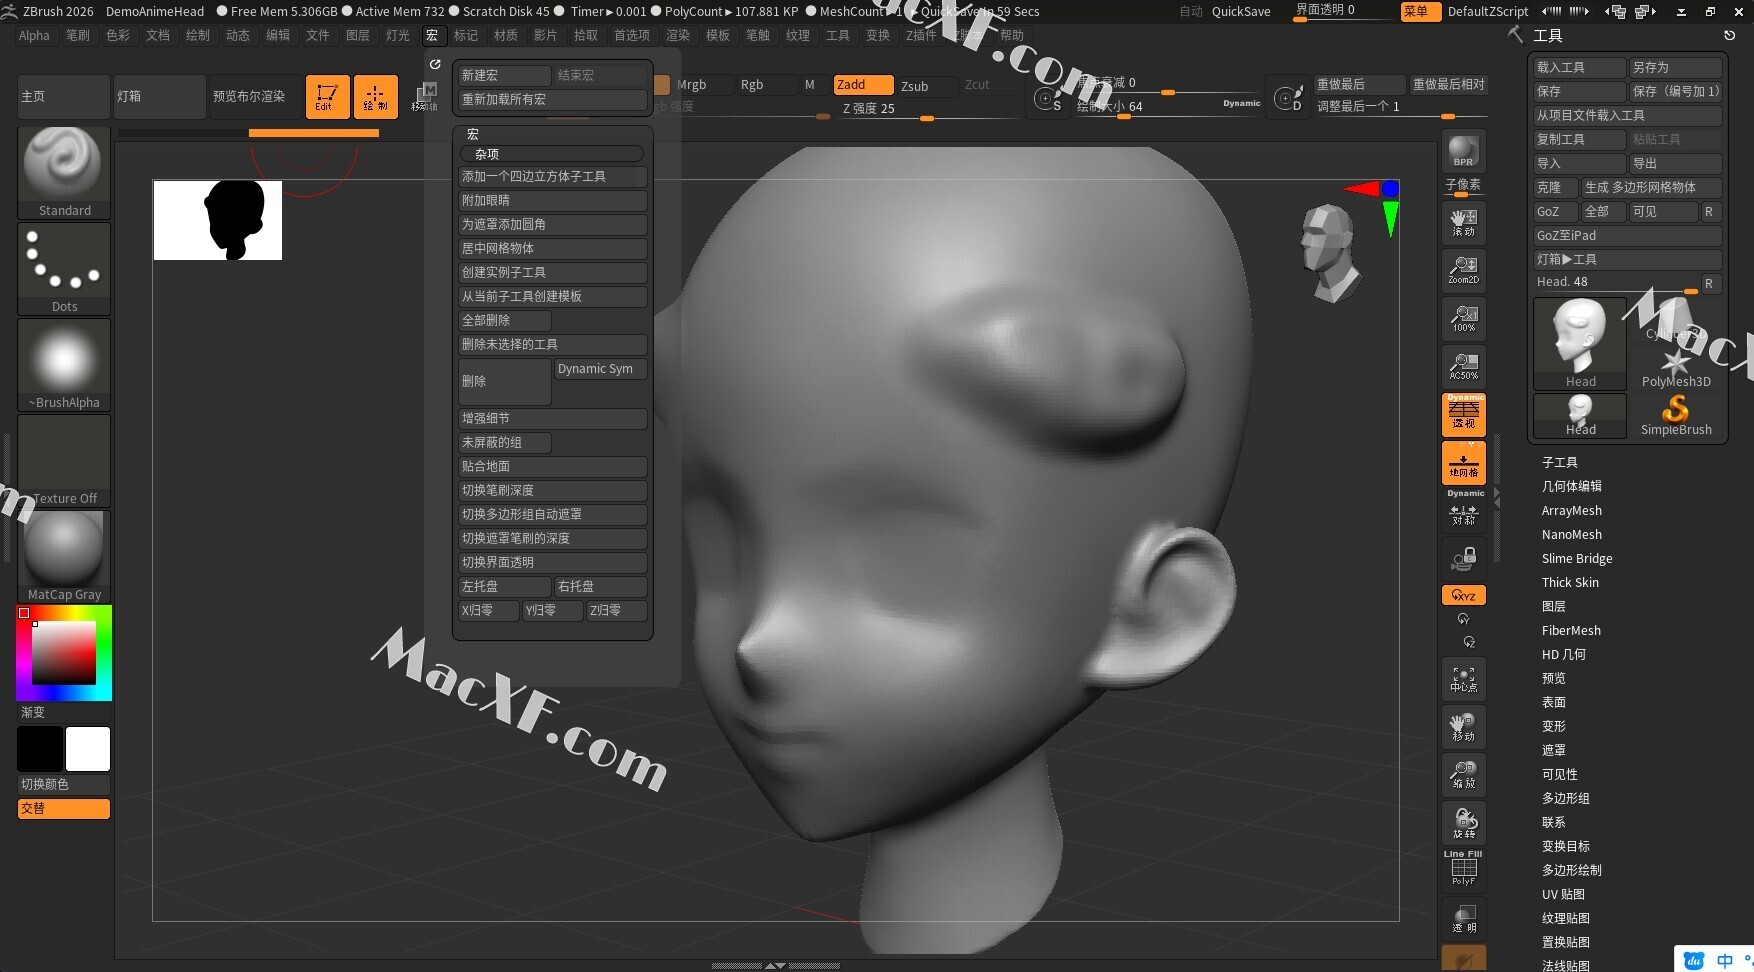Screen dimensions: 1754x972
Task: Expand the 遮罩 masking section
Action: 1553,750
